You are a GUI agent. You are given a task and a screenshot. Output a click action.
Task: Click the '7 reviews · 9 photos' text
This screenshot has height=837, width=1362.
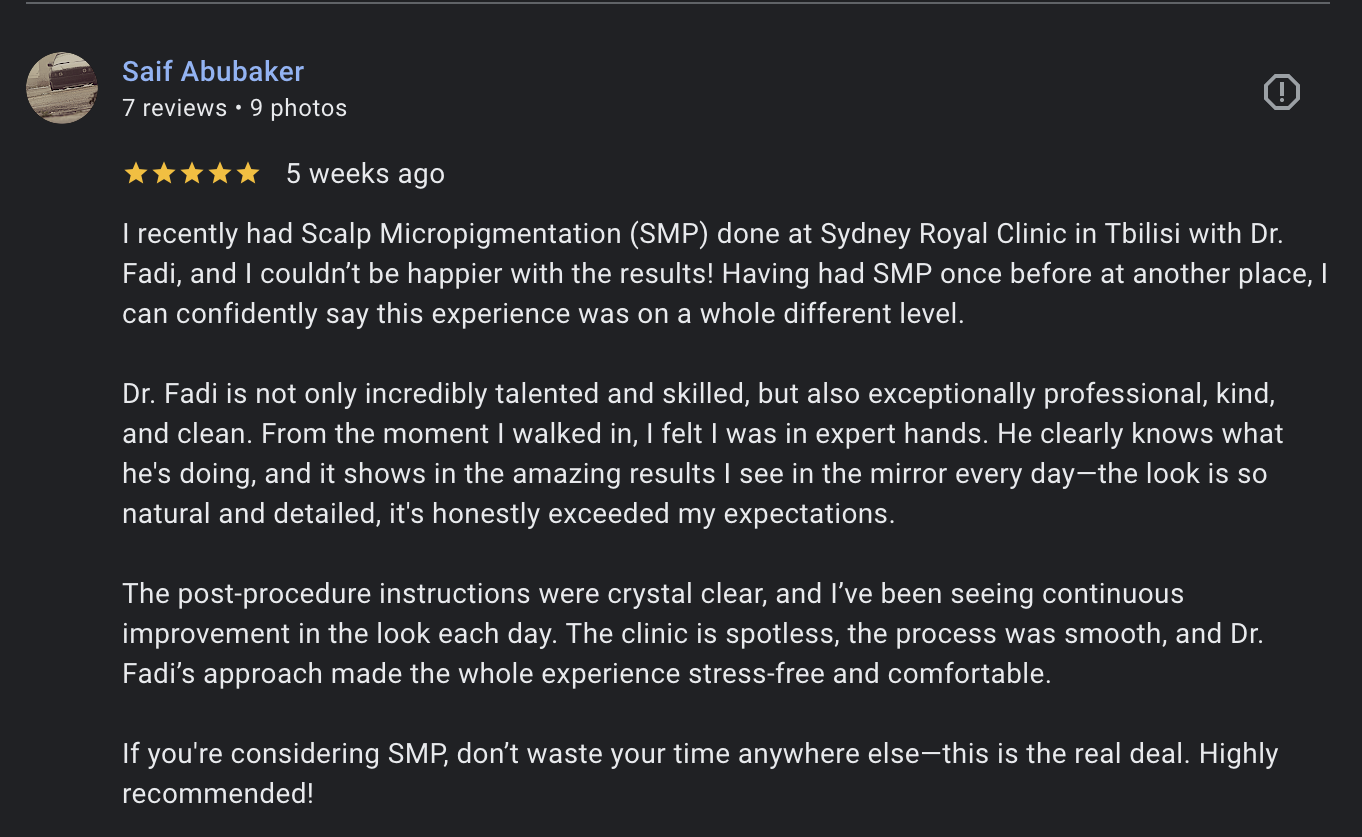tap(234, 108)
